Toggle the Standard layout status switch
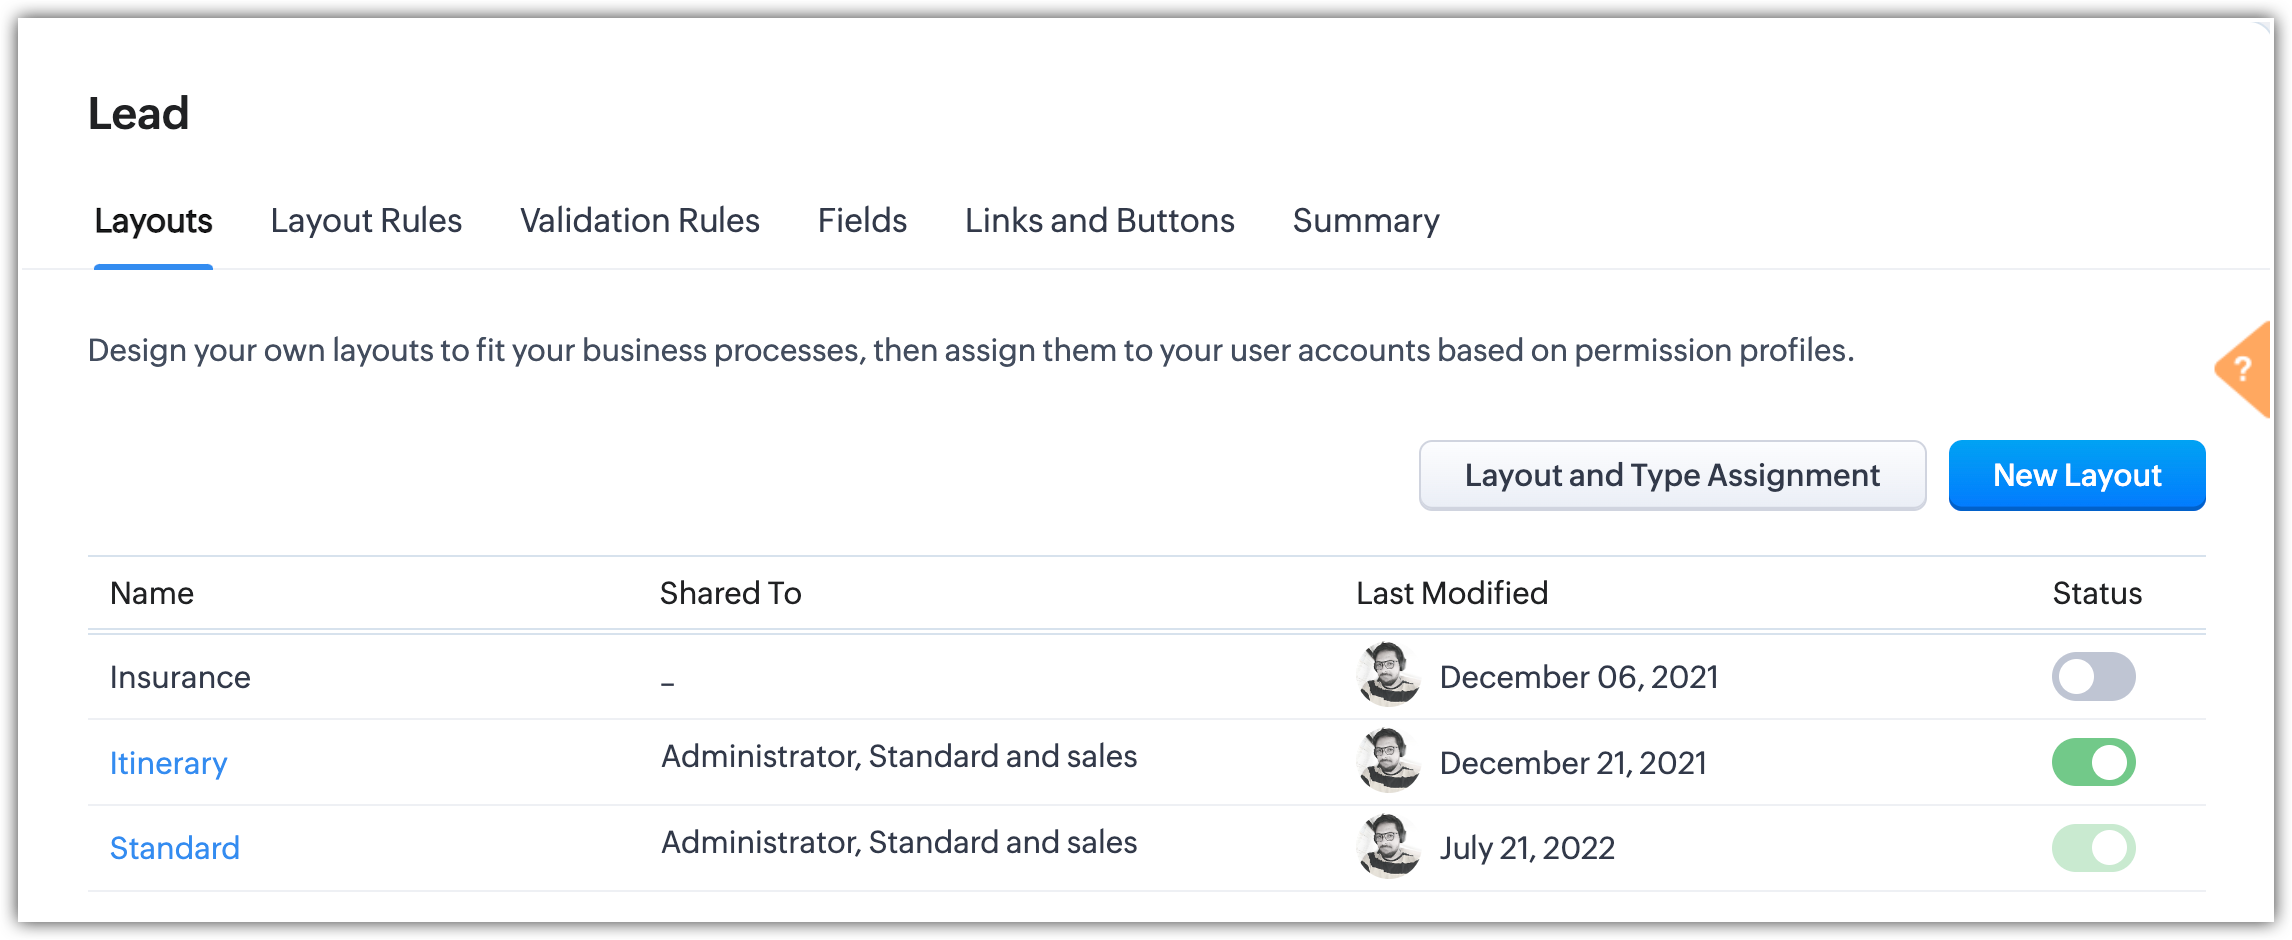Screen dimensions: 2292x940 click(x=2093, y=848)
